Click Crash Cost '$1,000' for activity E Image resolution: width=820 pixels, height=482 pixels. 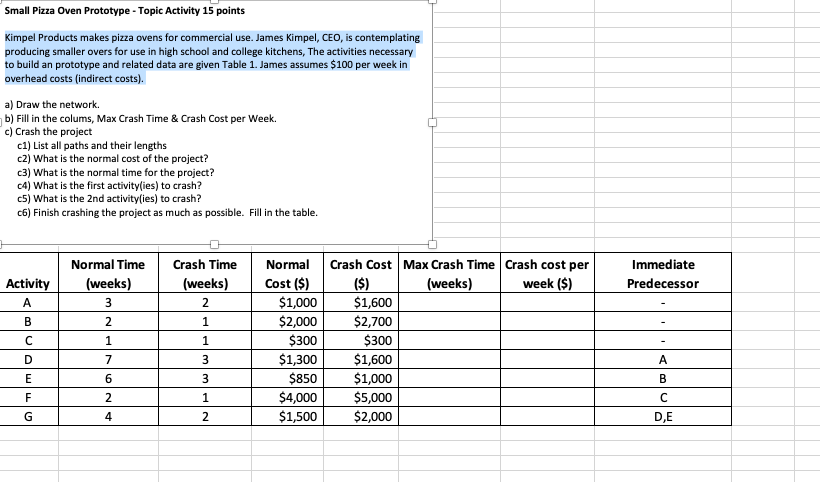coord(361,378)
